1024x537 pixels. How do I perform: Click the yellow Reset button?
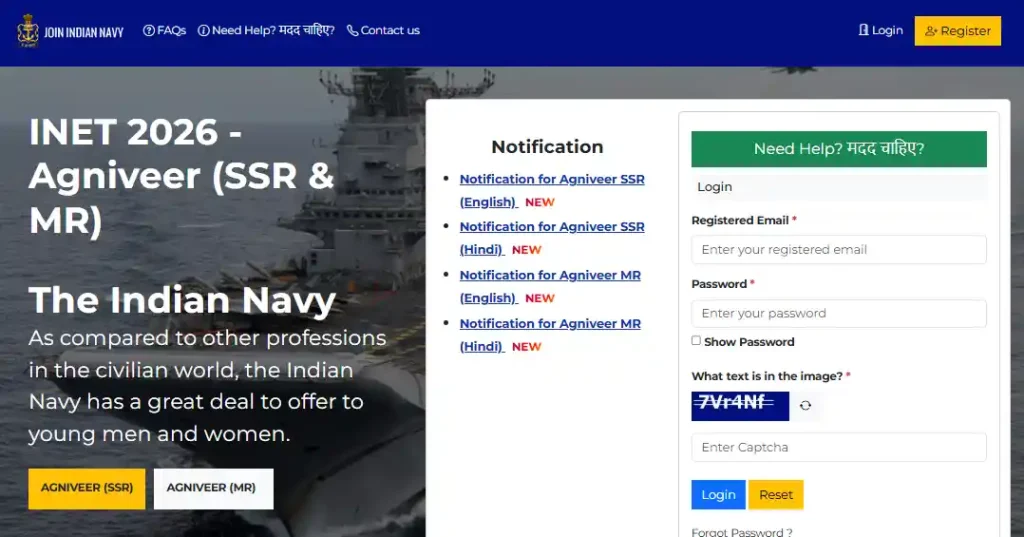(x=776, y=495)
